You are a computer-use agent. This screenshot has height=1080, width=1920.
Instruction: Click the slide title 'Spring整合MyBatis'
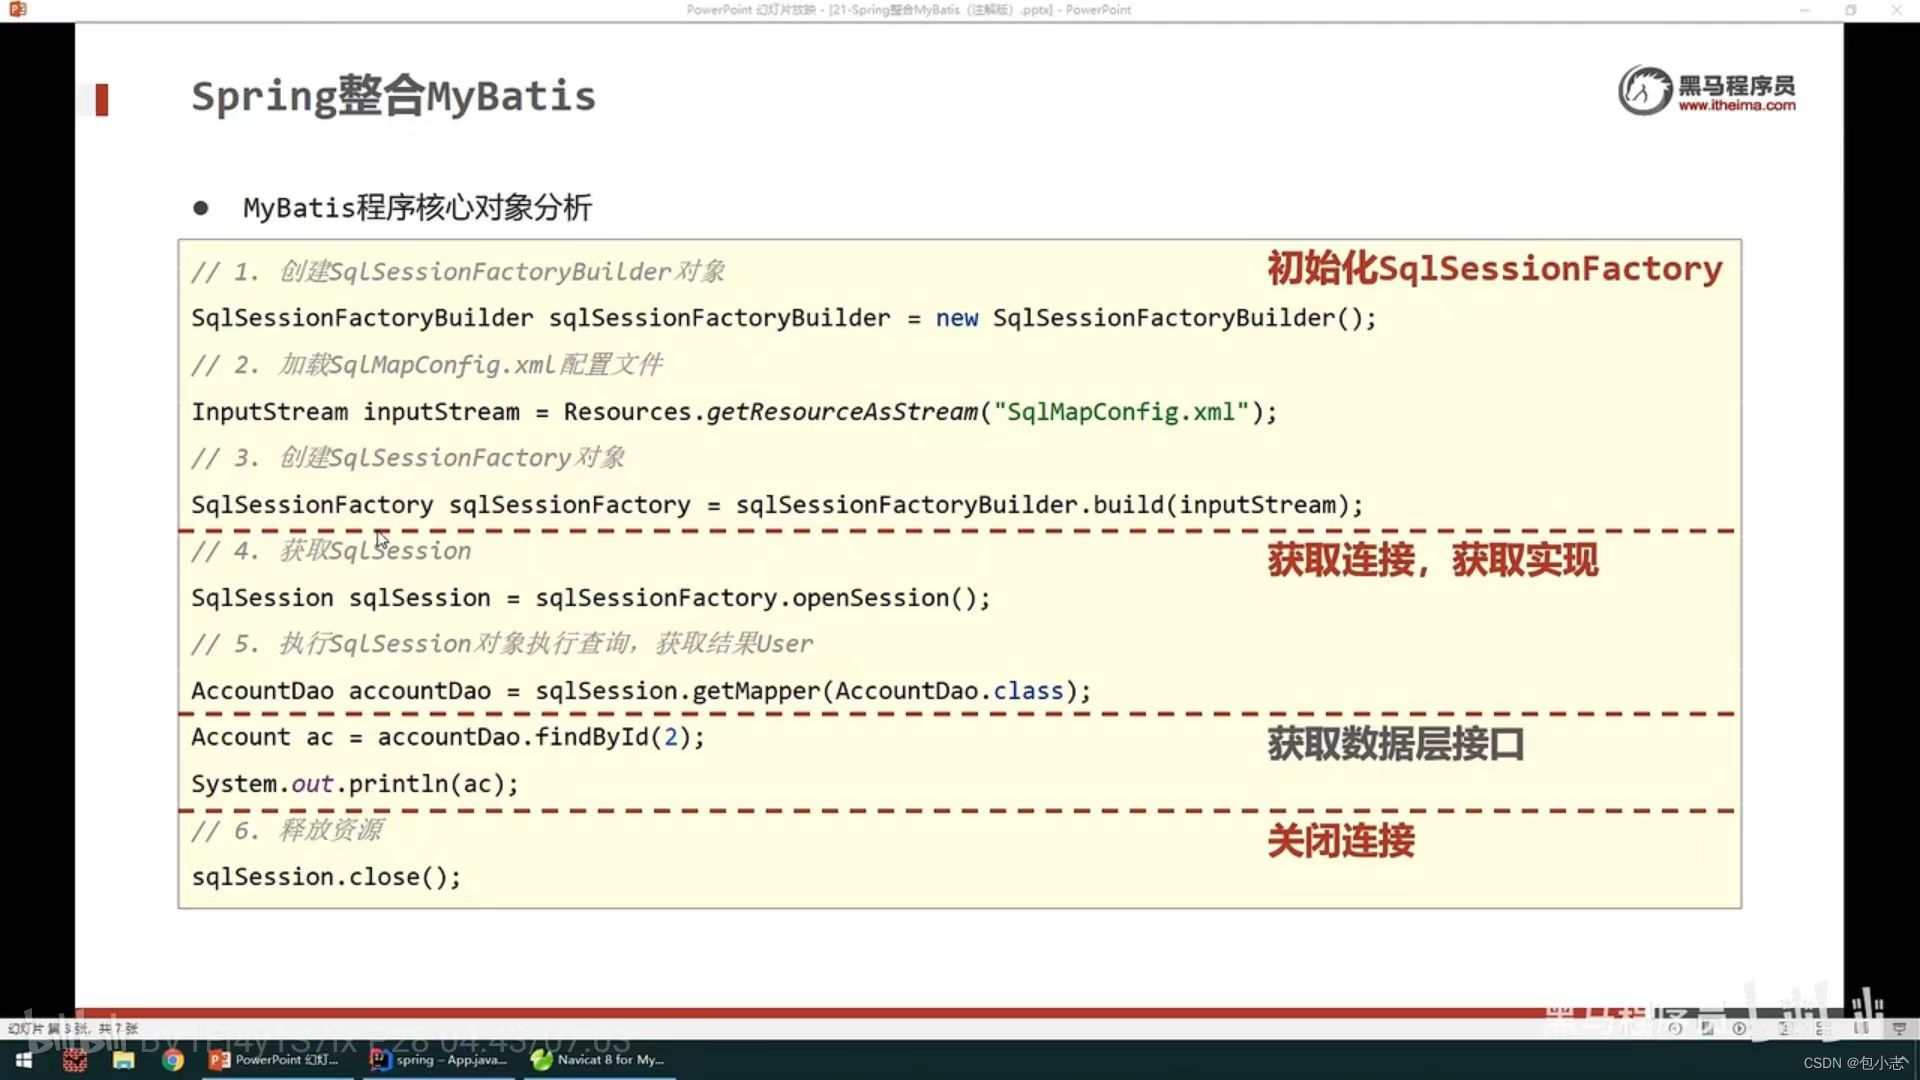[393, 97]
